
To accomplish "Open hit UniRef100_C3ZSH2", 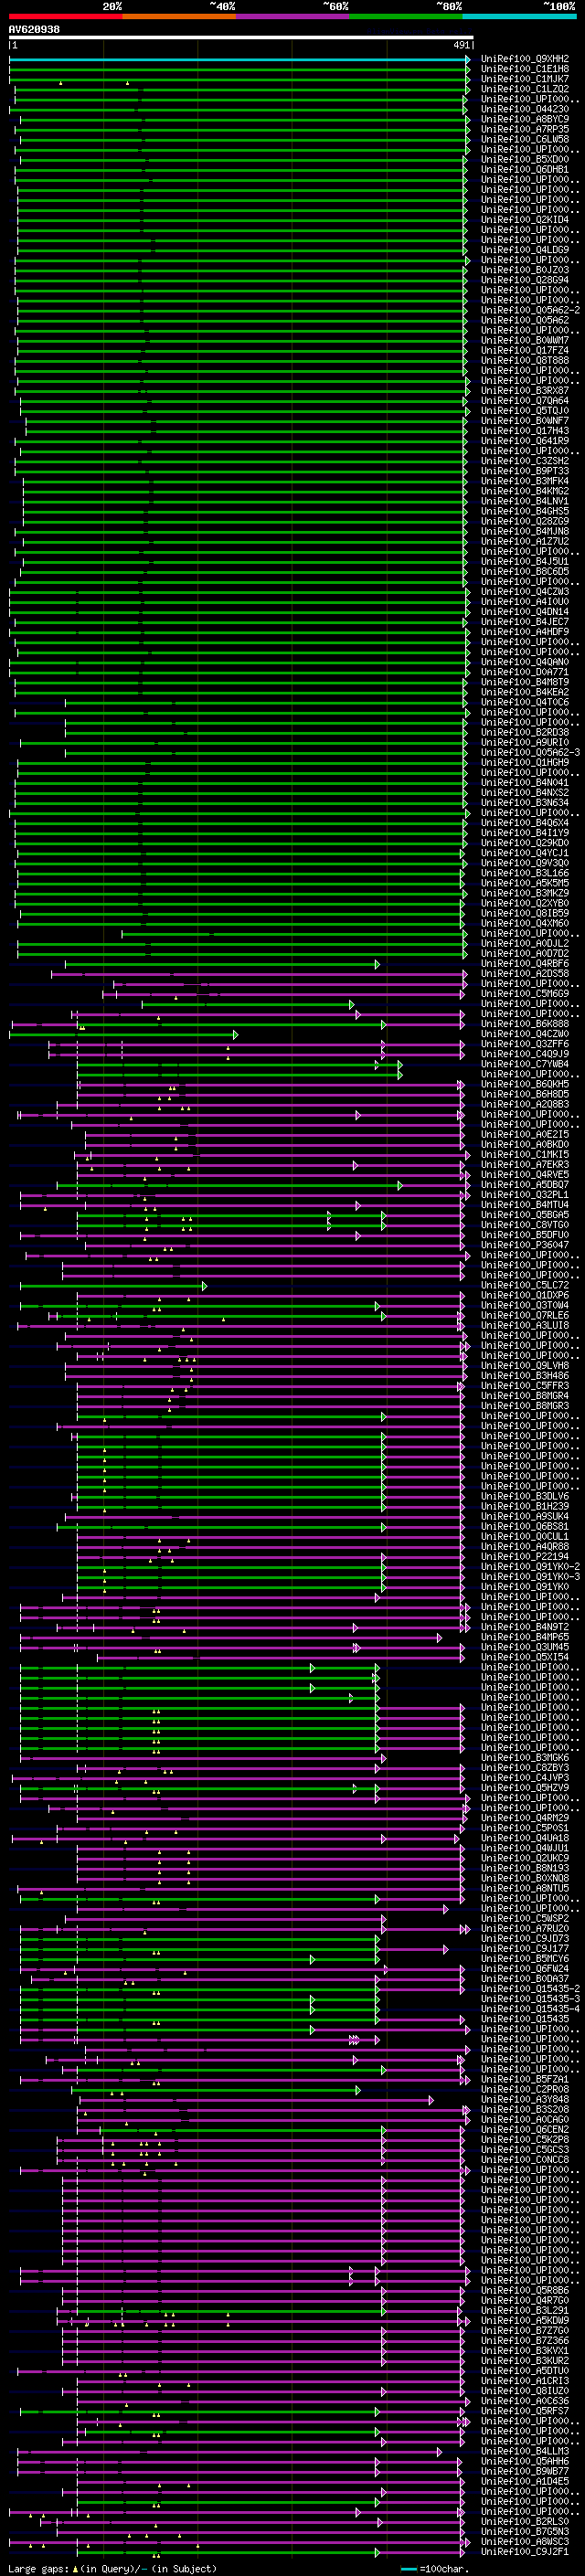I will [525, 461].
